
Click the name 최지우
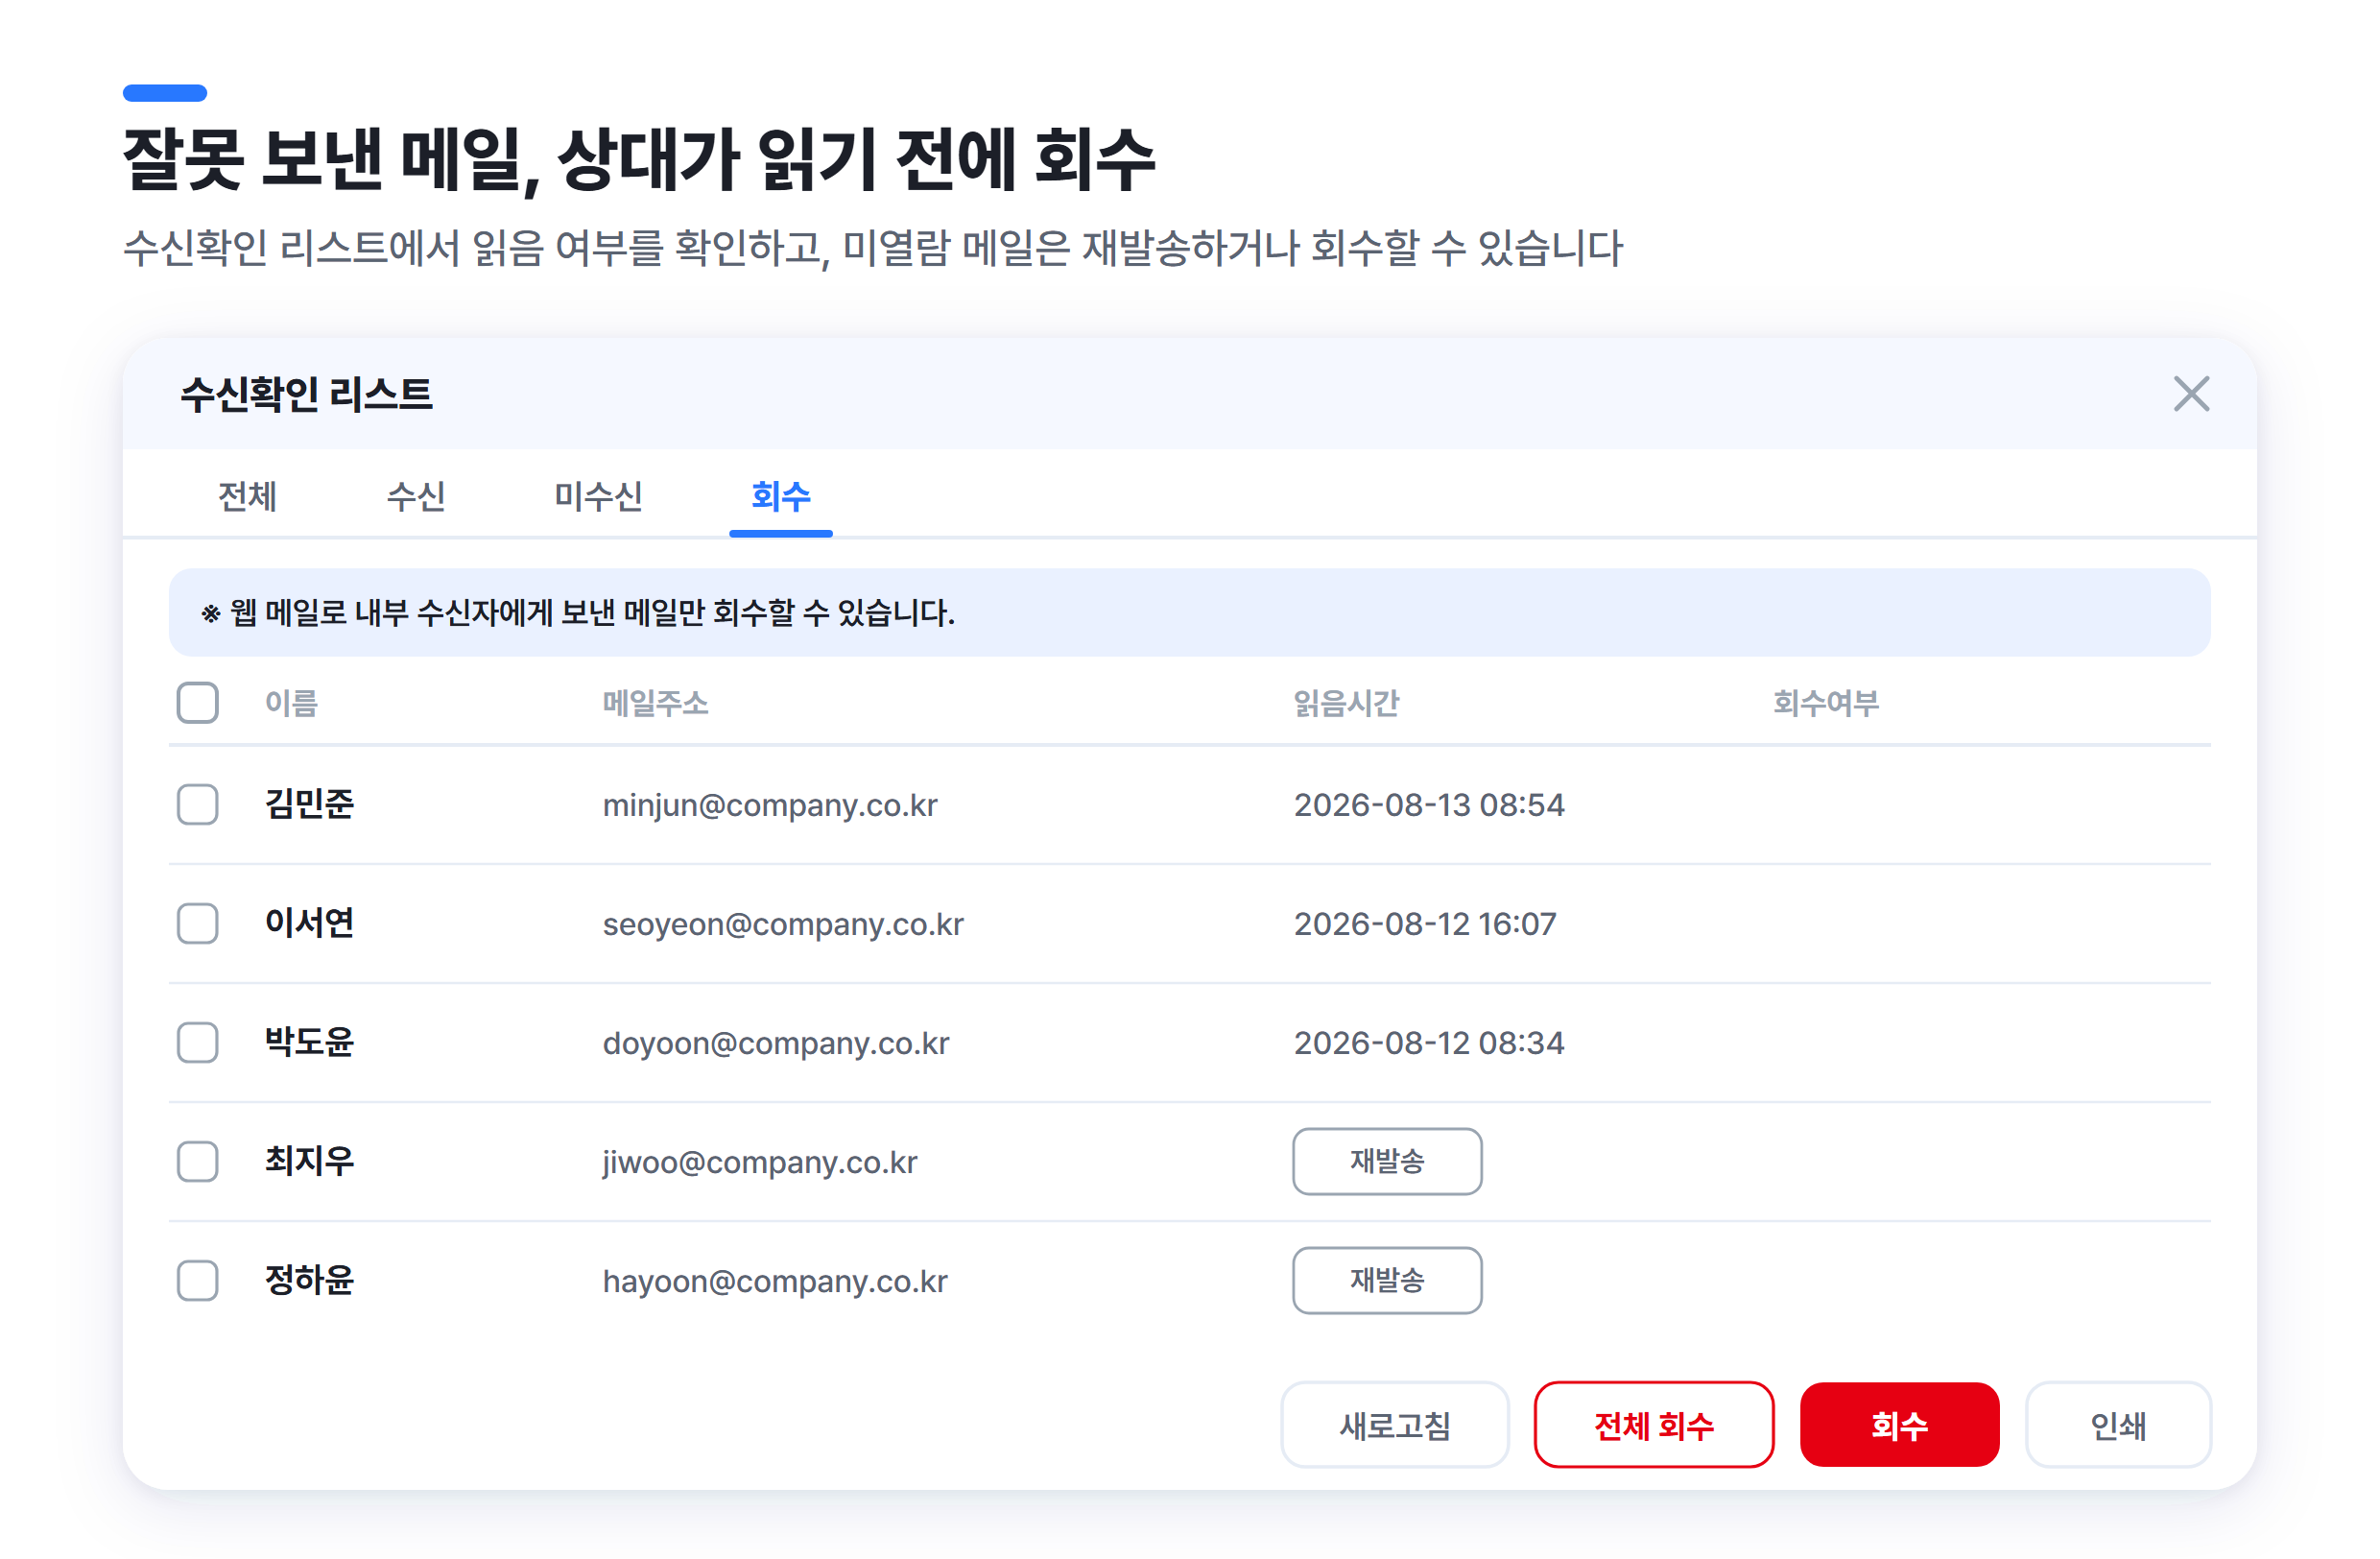click(309, 1161)
